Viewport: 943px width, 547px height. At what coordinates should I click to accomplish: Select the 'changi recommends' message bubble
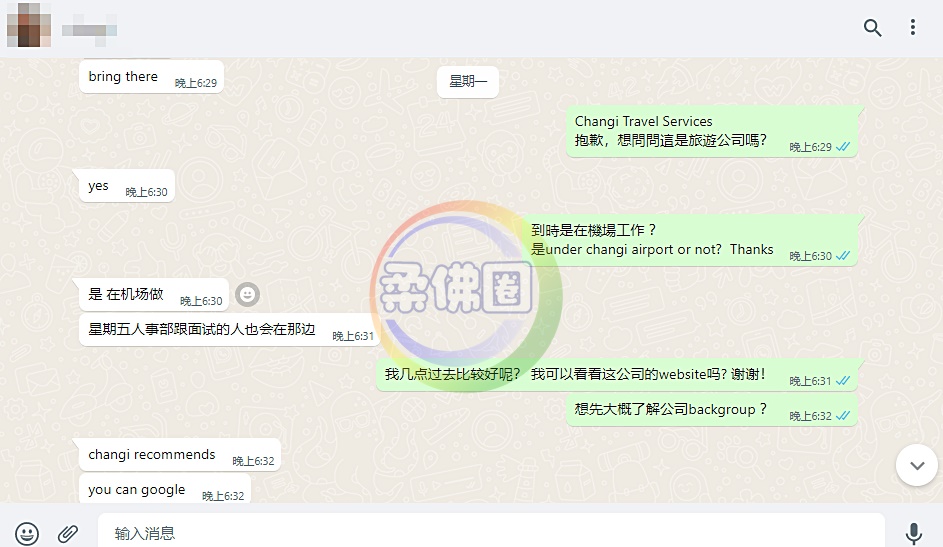tap(180, 455)
